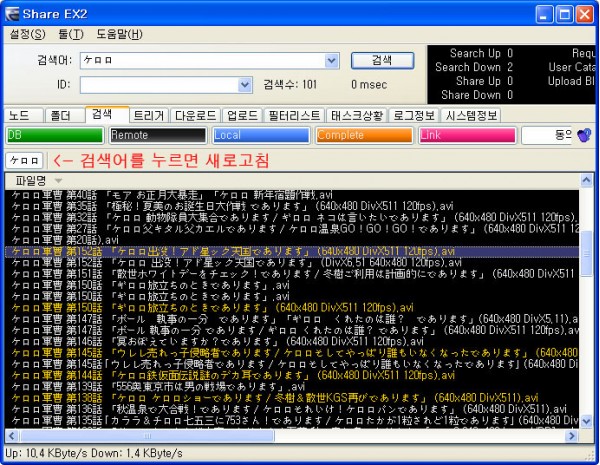Open the 도움말(H) menu
Image resolution: width=600 pixels, height=465 pixels.
[119, 34]
